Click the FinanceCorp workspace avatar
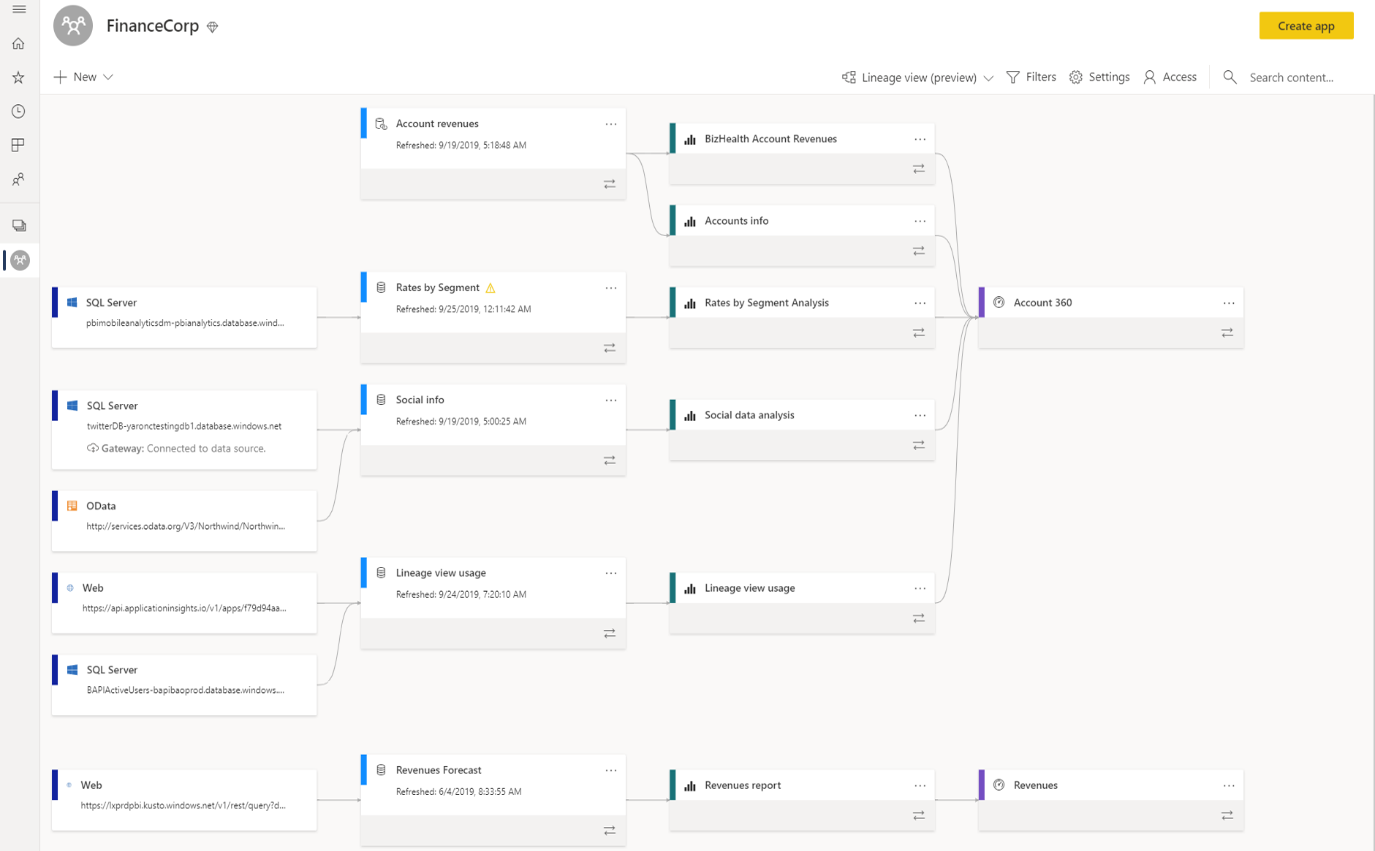The image size is (1375, 851). point(73,26)
